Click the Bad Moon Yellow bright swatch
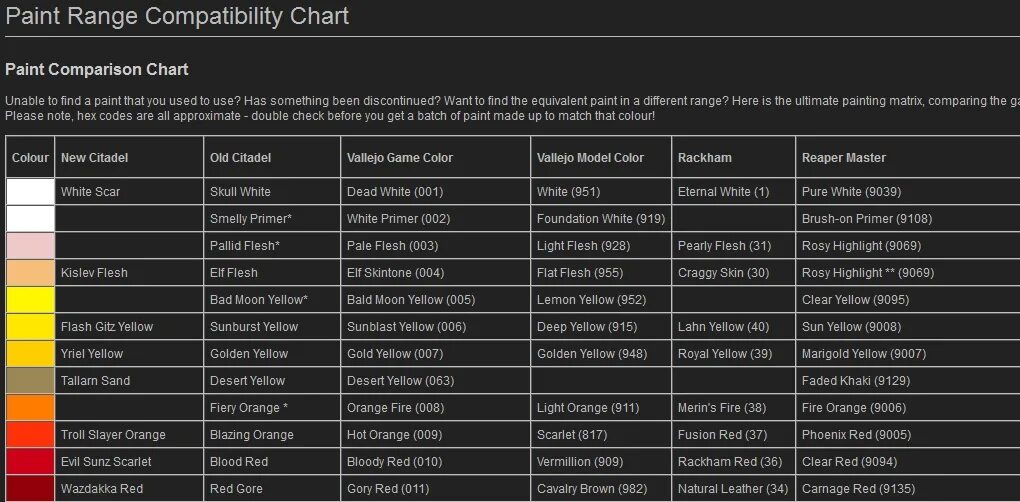 pos(30,300)
